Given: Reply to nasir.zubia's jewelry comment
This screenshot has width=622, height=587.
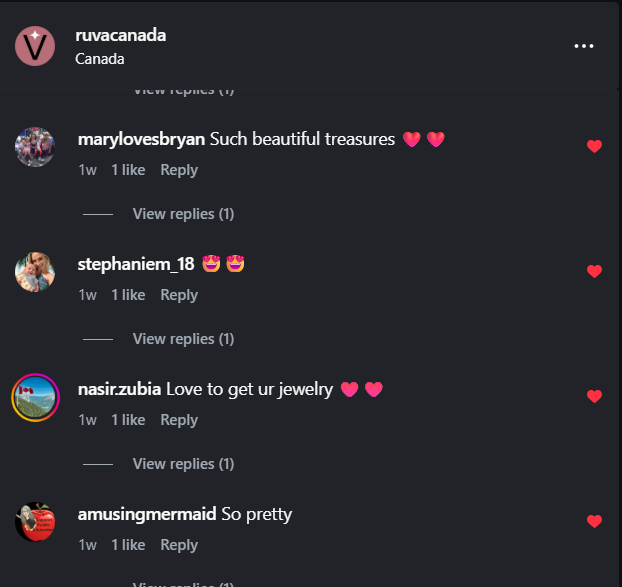Looking at the screenshot, I should pyautogui.click(x=179, y=420).
